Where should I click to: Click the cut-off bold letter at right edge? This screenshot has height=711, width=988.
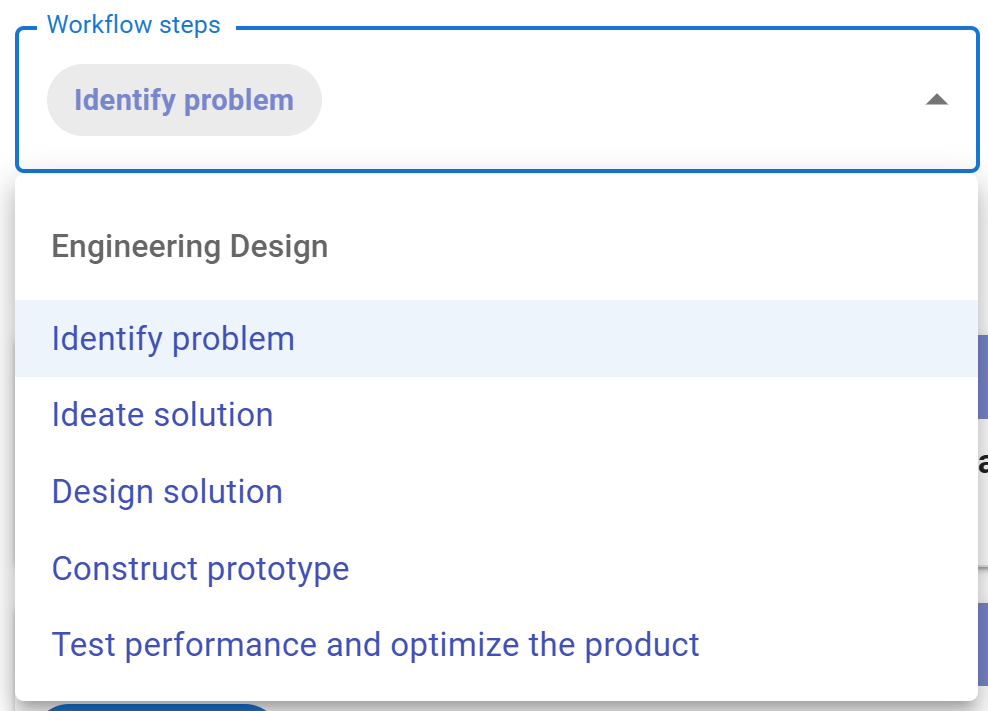click(982, 463)
